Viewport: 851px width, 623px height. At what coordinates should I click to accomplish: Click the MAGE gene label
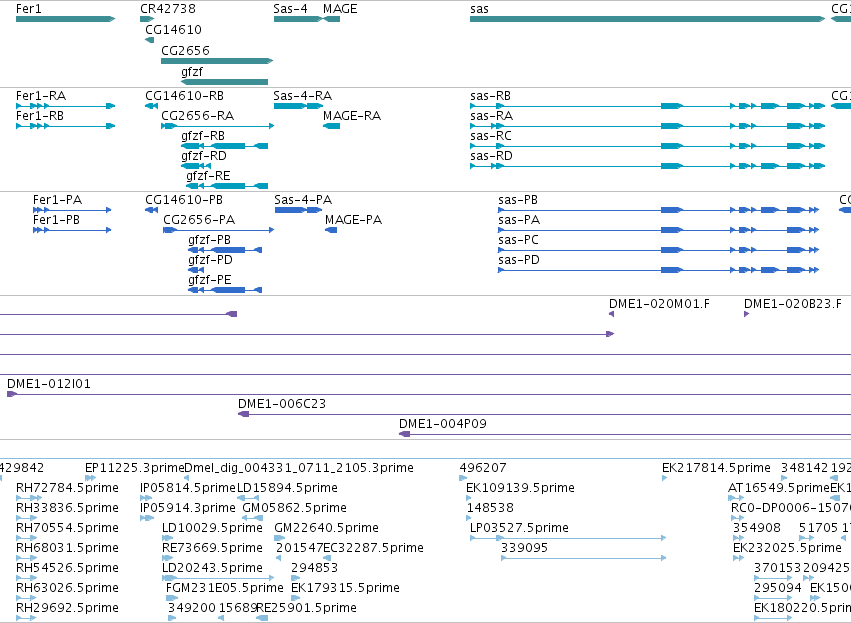coord(340,9)
